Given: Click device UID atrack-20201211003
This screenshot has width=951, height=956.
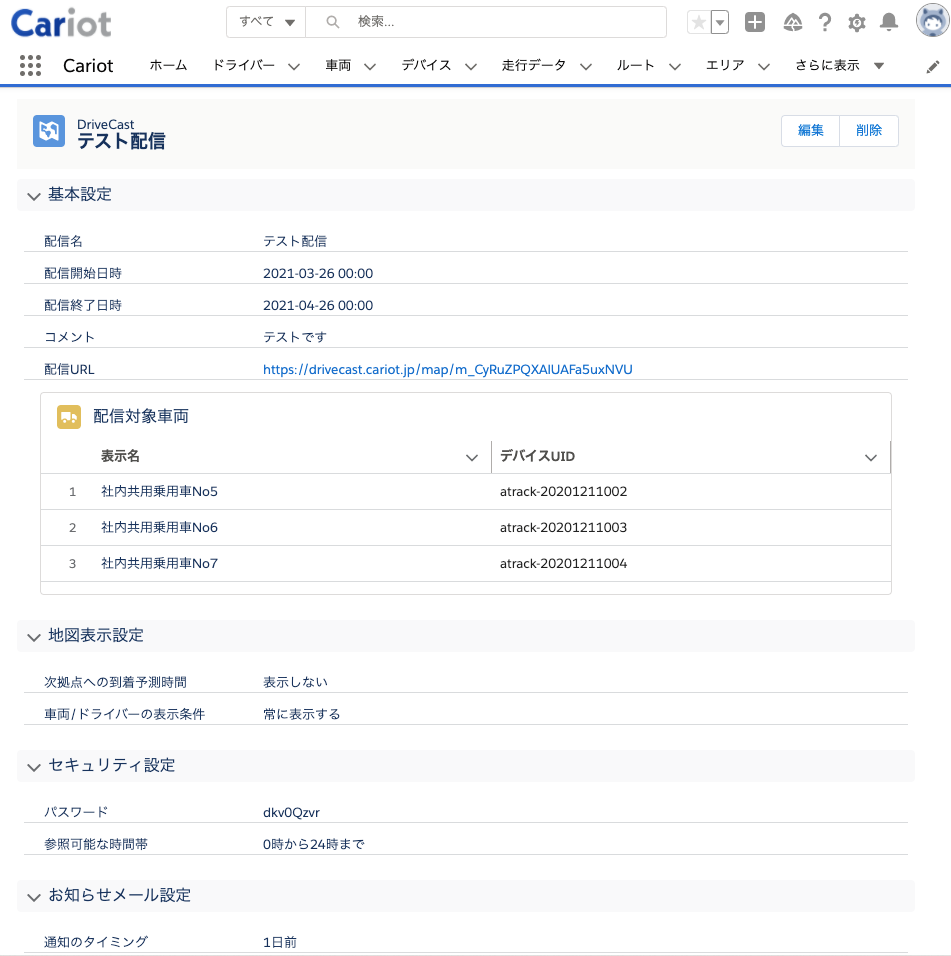Looking at the screenshot, I should 563,527.
